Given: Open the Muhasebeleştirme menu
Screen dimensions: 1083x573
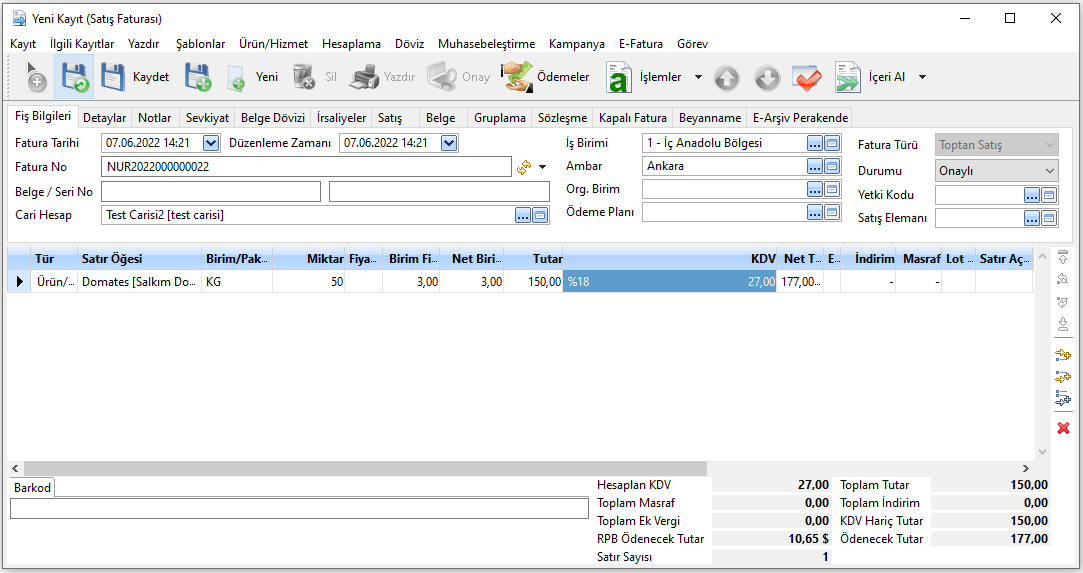Looking at the screenshot, I should (486, 43).
